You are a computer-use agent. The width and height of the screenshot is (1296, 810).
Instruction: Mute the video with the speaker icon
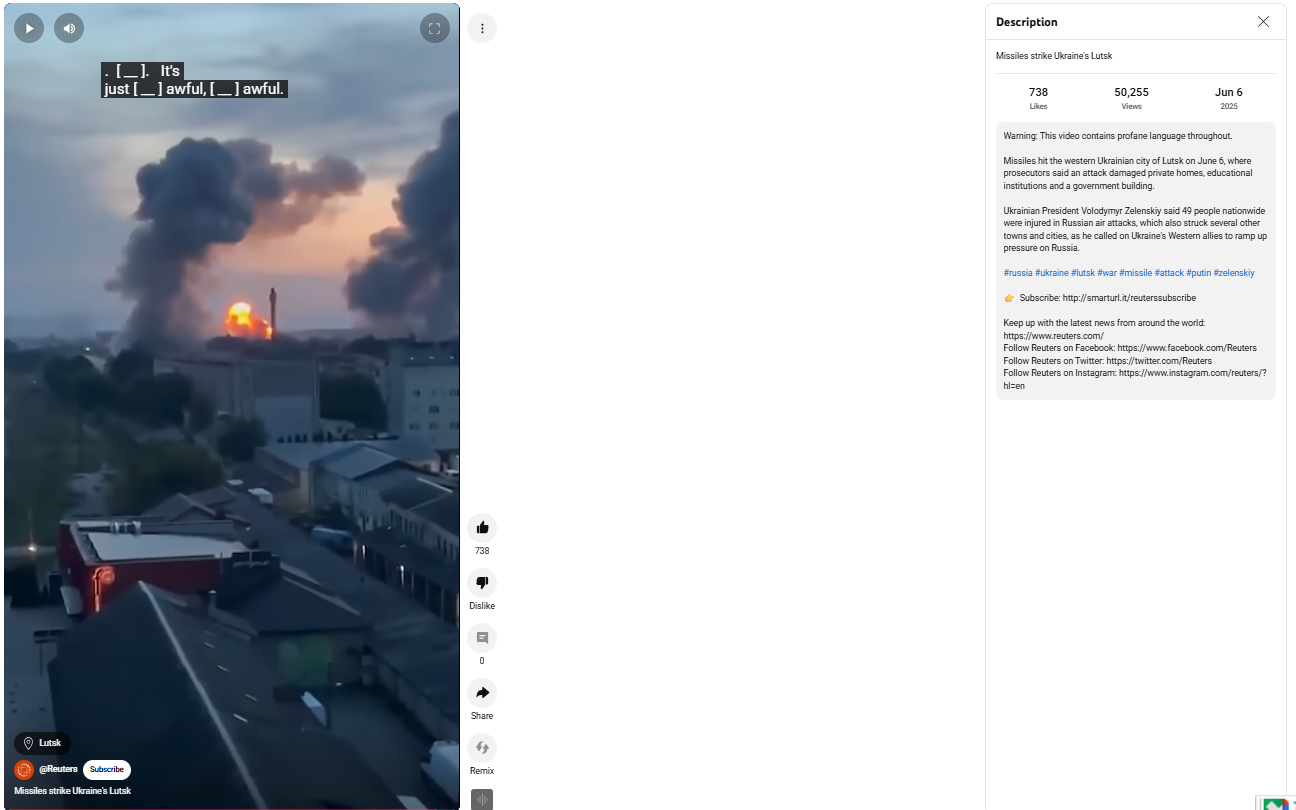69,28
